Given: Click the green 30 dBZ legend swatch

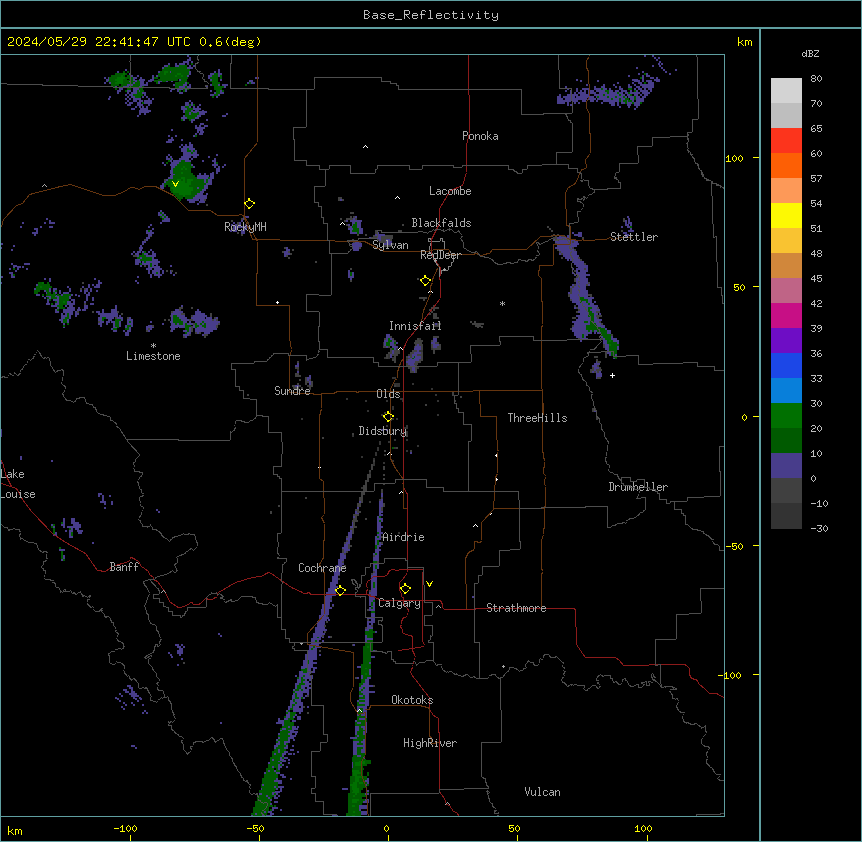Looking at the screenshot, I should pyautogui.click(x=786, y=416).
